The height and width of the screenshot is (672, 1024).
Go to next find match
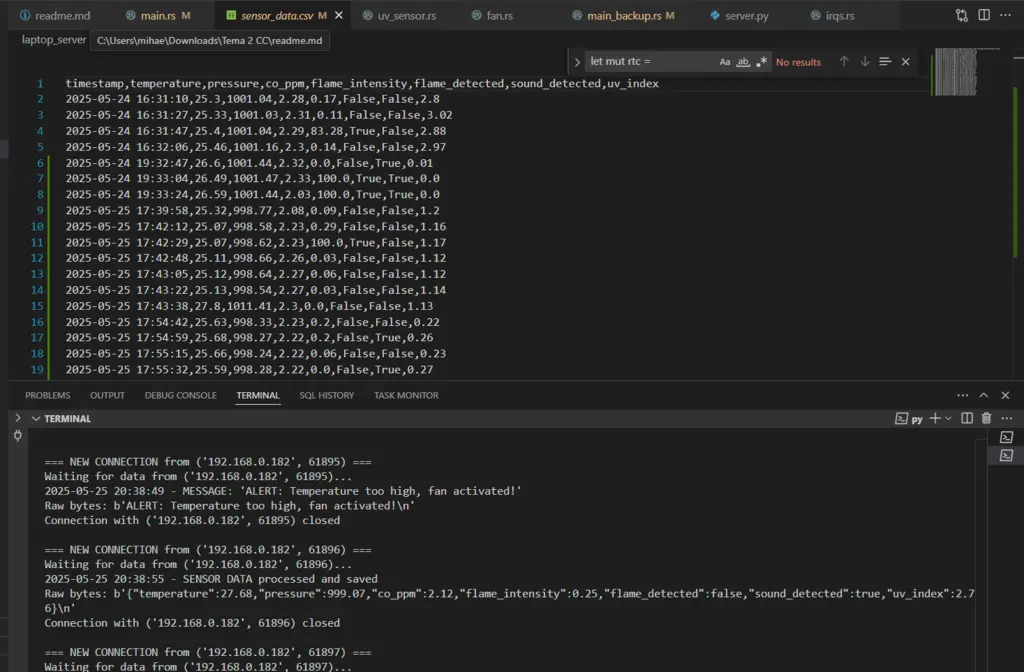point(865,61)
